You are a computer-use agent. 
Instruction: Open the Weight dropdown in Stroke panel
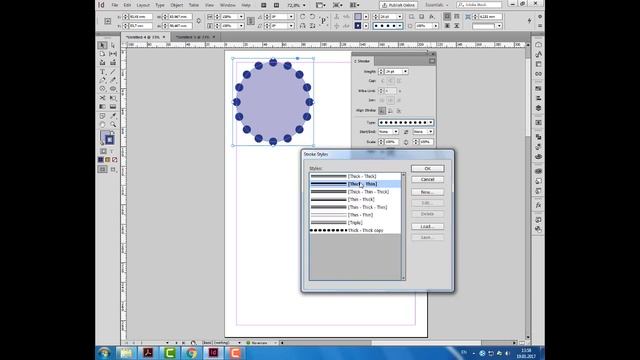point(405,71)
